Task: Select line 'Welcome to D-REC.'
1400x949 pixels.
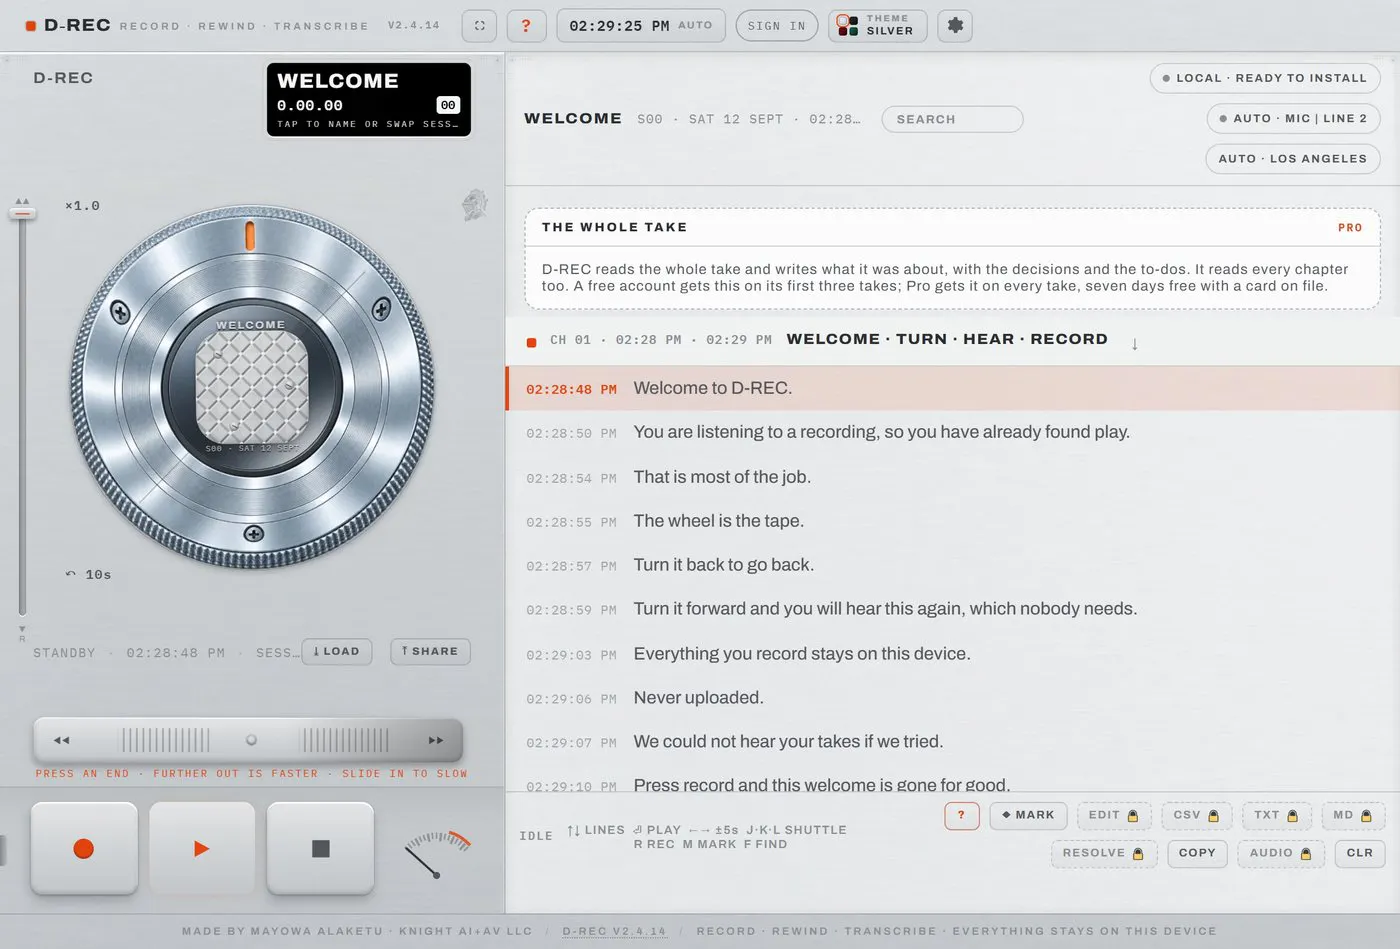Action: click(953, 388)
